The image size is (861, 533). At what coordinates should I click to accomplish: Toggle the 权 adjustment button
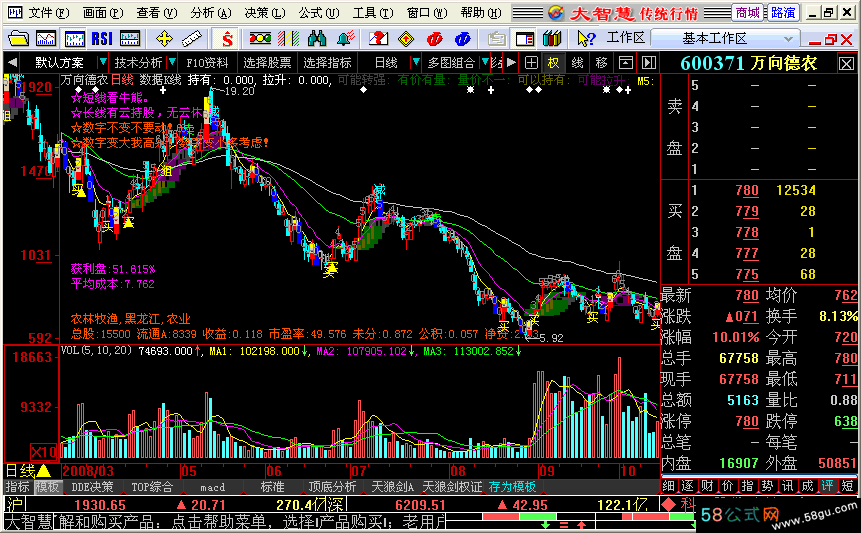click(x=553, y=63)
